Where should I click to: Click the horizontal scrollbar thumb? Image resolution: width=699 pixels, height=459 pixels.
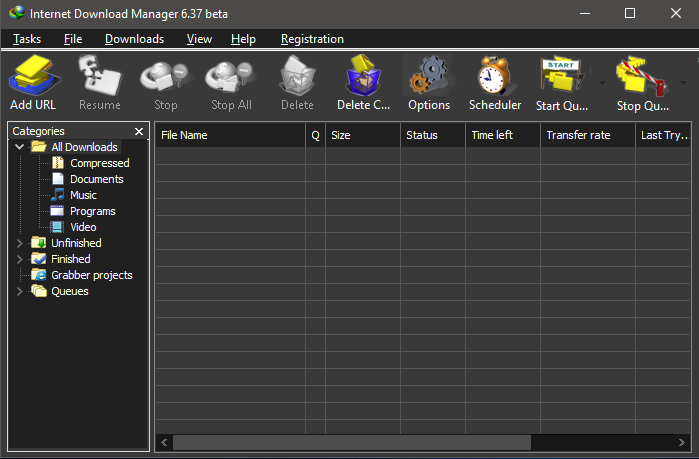click(x=352, y=443)
